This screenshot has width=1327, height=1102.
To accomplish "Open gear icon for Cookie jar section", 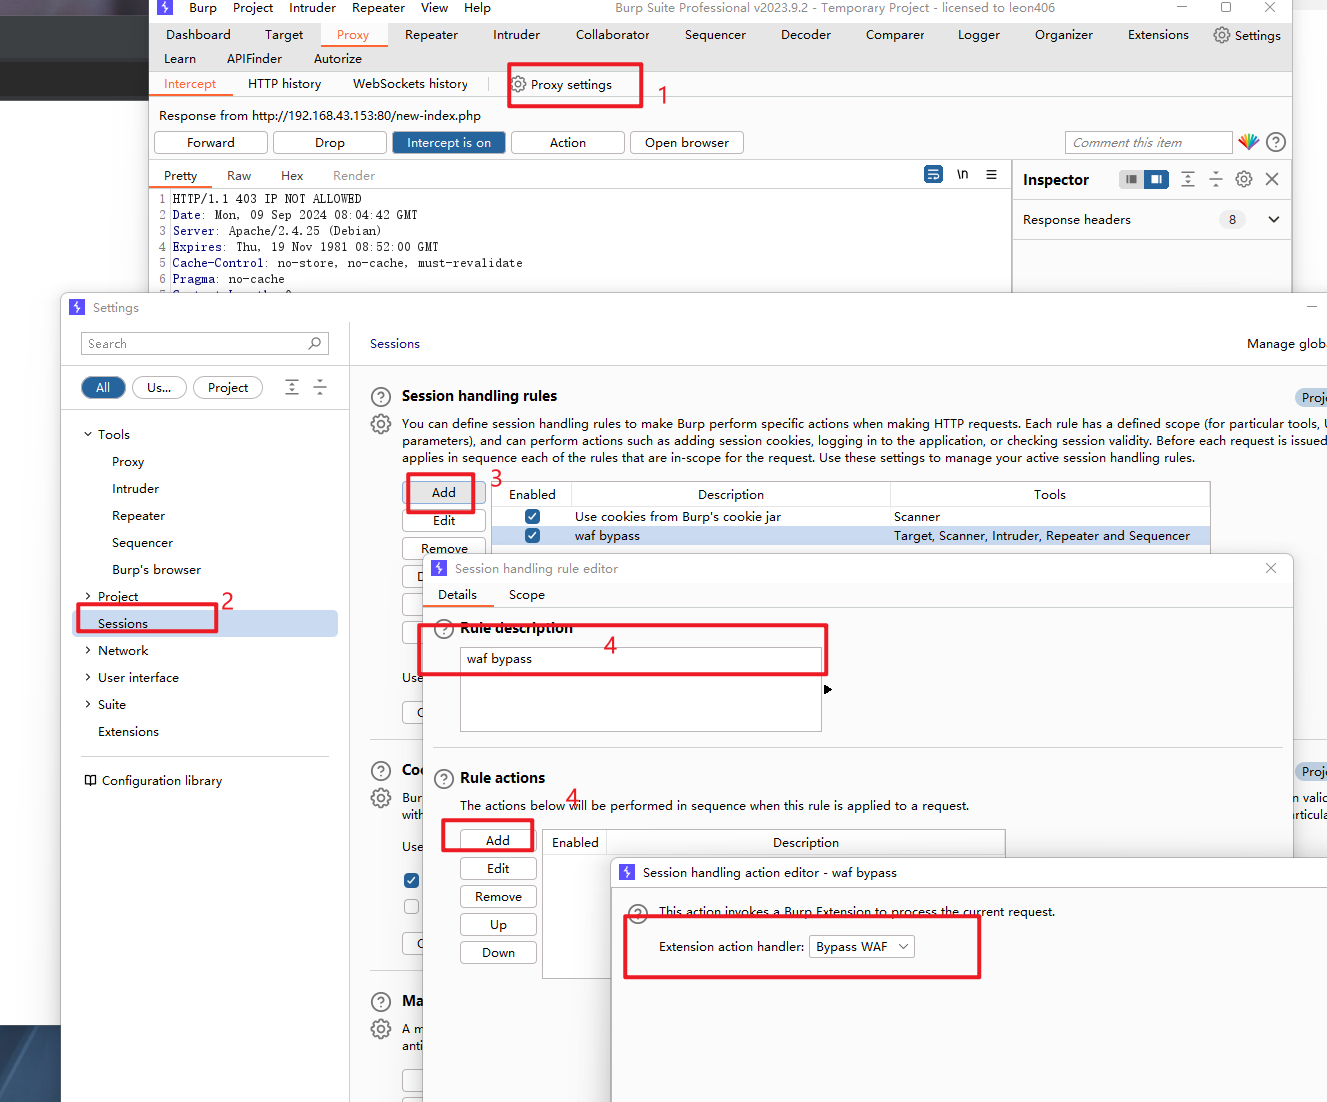I will (381, 798).
